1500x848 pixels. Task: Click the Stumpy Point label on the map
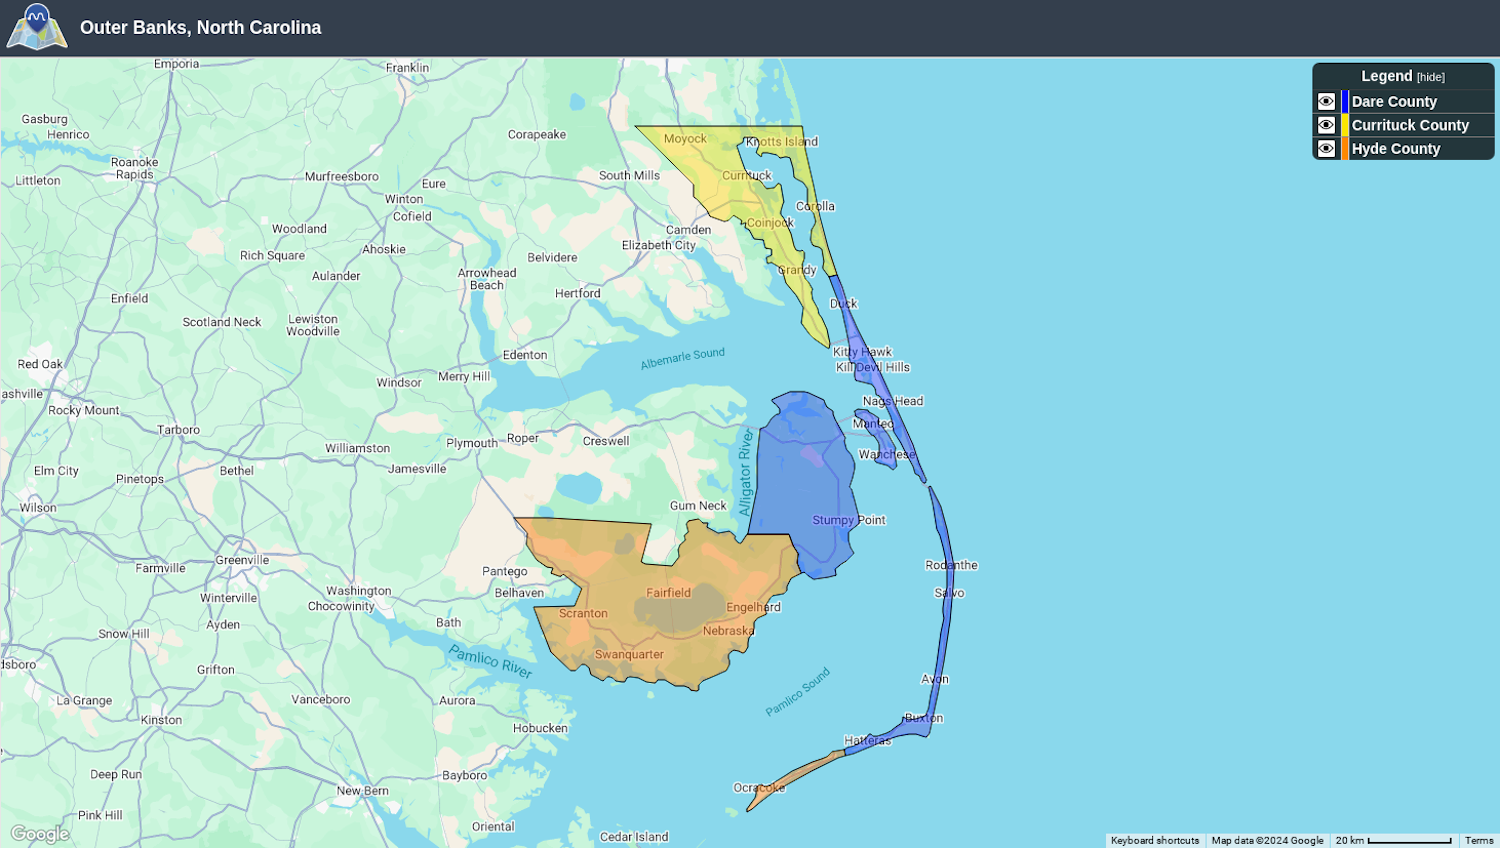coord(847,519)
